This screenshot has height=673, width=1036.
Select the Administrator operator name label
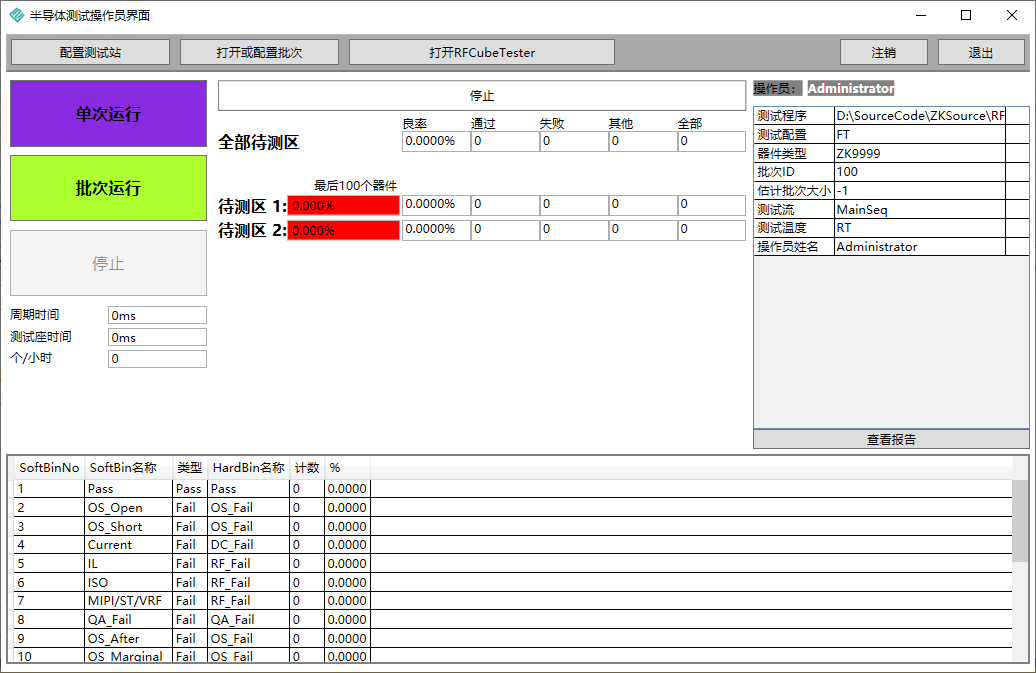click(851, 89)
